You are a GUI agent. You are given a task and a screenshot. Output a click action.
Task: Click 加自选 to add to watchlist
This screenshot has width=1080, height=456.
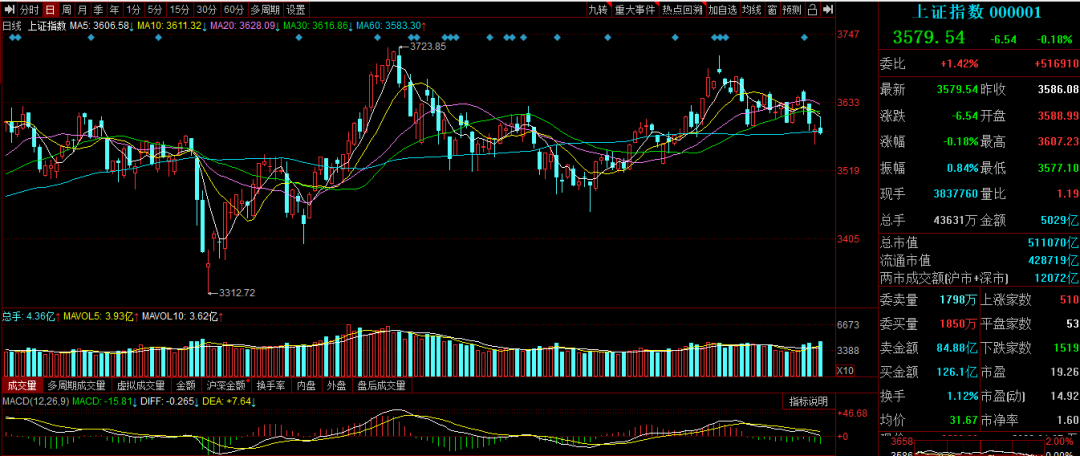(723, 10)
